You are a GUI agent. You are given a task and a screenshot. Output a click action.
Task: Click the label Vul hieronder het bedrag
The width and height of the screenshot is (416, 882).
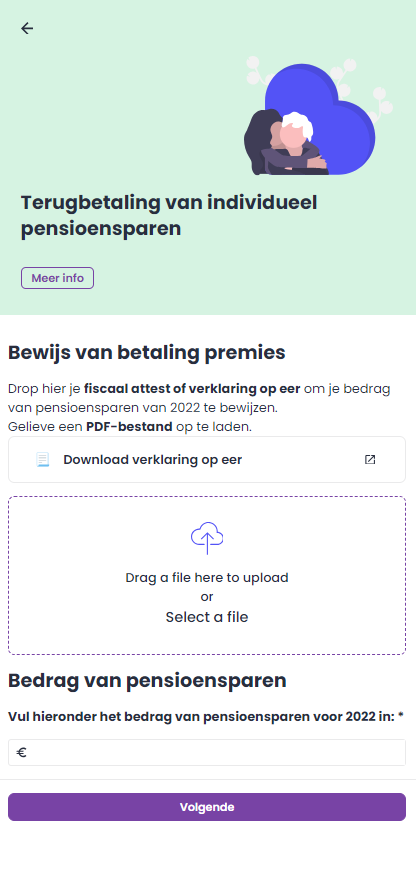(x=206, y=717)
